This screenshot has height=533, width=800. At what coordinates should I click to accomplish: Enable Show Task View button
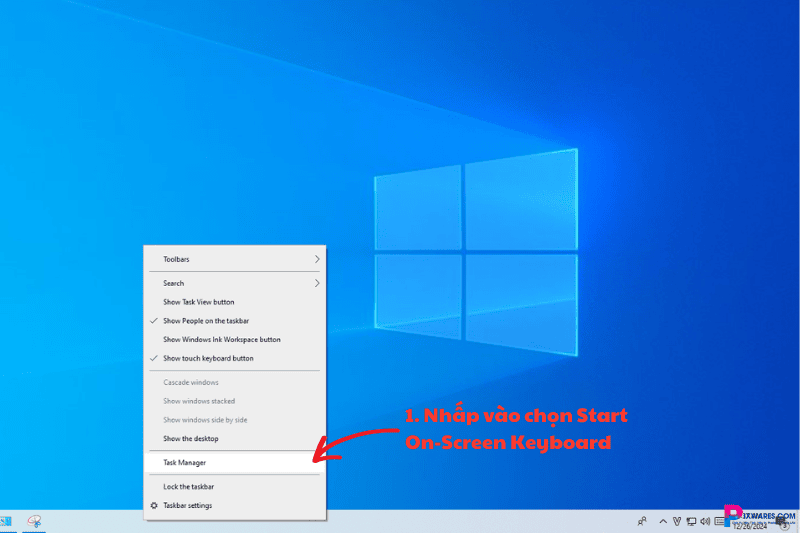pyautogui.click(x=198, y=302)
